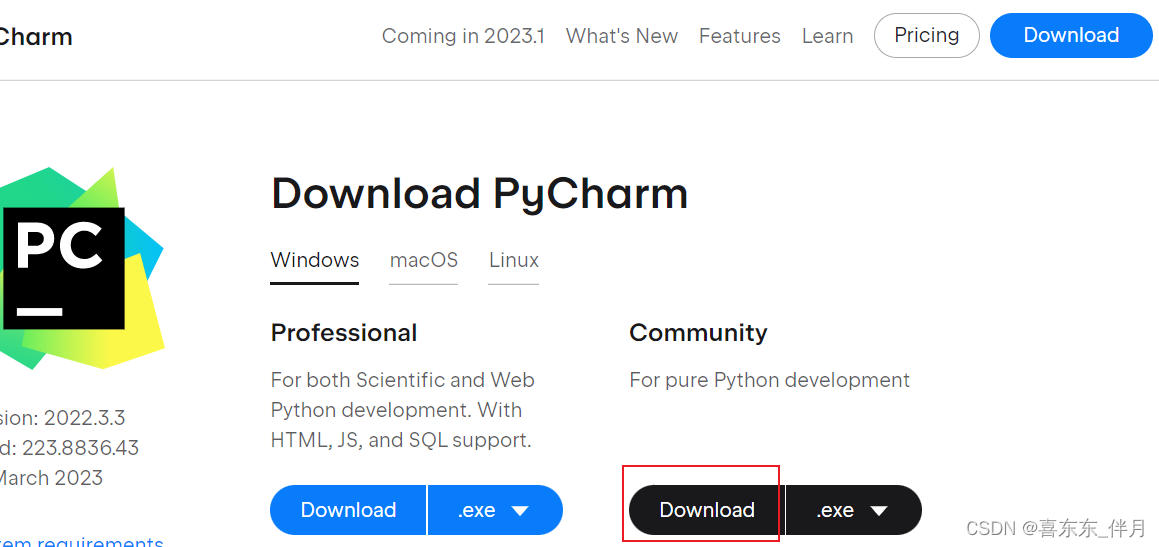Switch to the macOS tab
This screenshot has width=1159, height=547.
click(x=424, y=261)
